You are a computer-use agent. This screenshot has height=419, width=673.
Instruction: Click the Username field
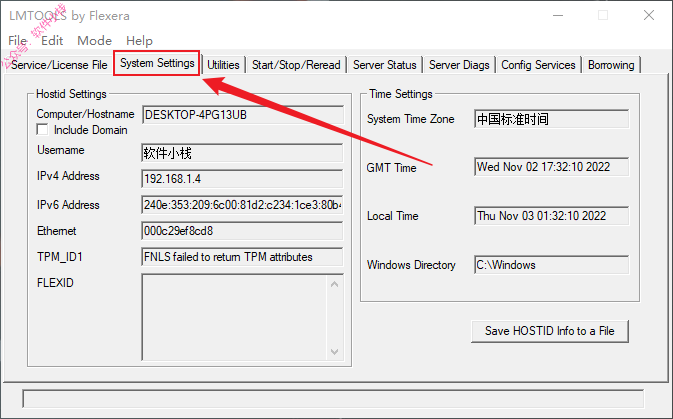tap(243, 153)
